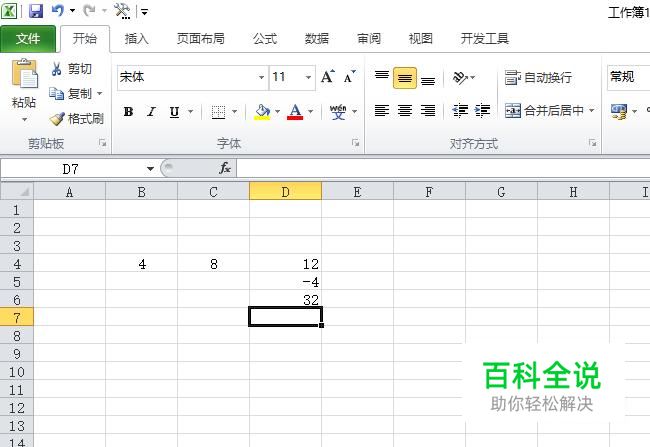Screen dimensions: 650x447
Task: Click the decrease font size icon
Action: (x=349, y=77)
